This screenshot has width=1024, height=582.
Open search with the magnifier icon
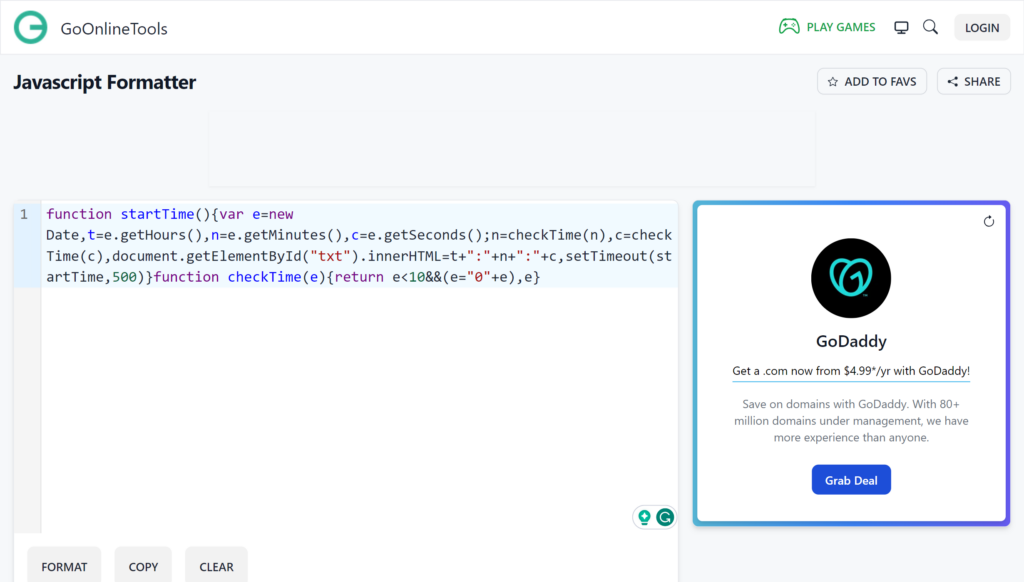930,27
